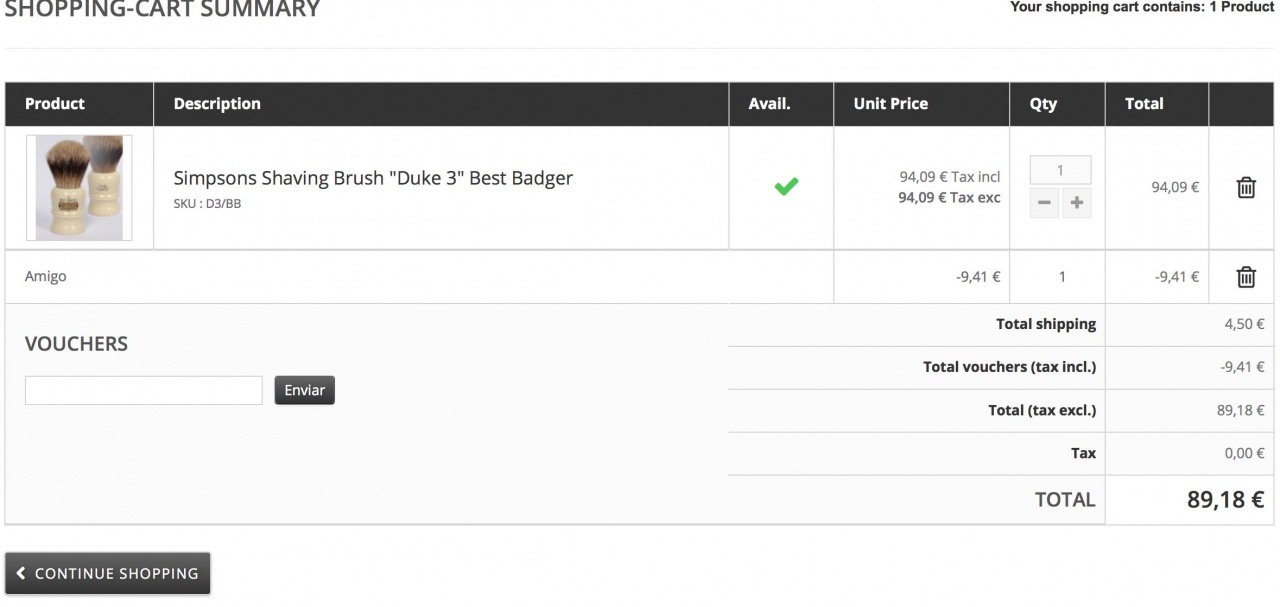Select the Qty column header
Viewport: 1280px width, 607px height.
1043,104
